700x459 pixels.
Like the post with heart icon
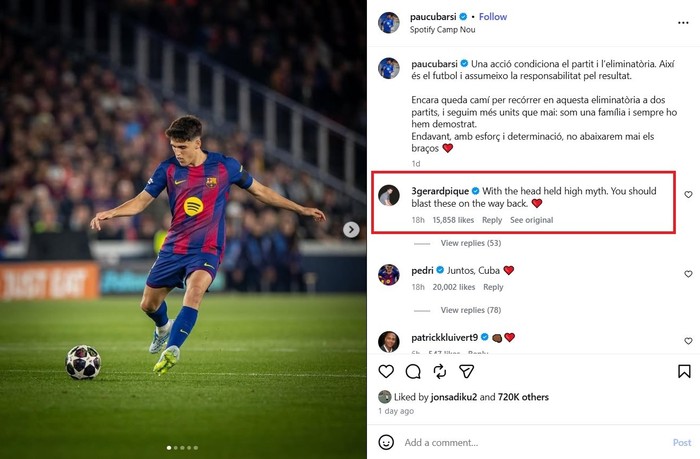(x=386, y=371)
